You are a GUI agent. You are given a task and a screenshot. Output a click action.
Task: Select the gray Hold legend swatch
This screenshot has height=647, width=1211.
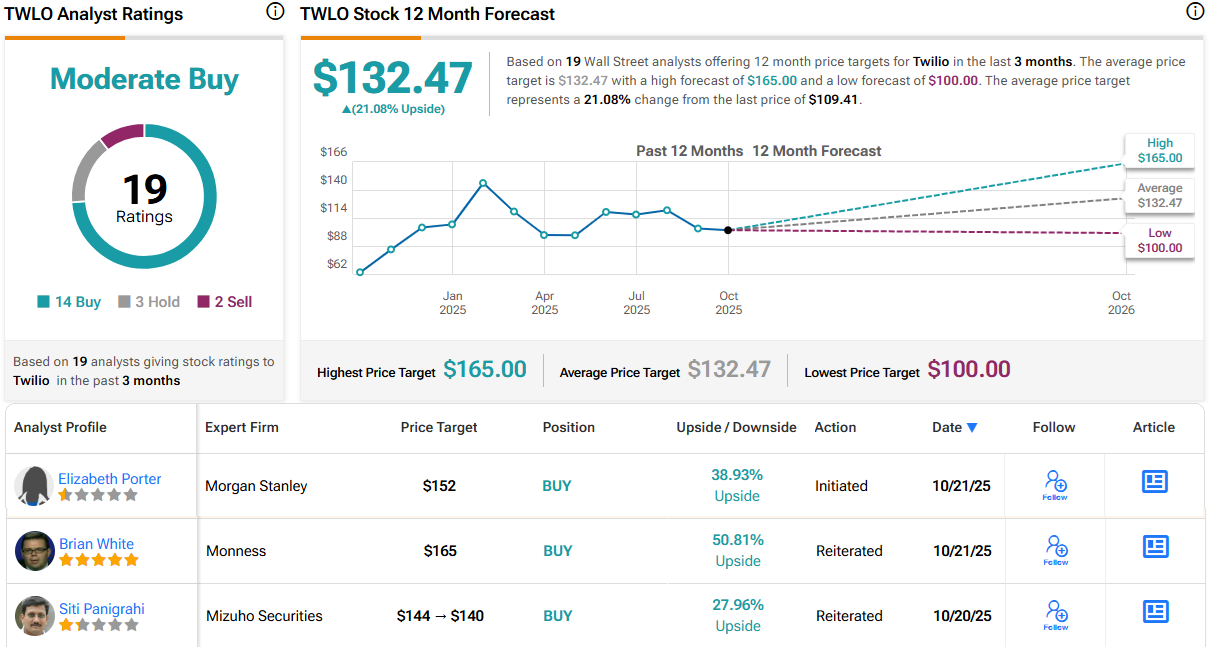tap(125, 302)
